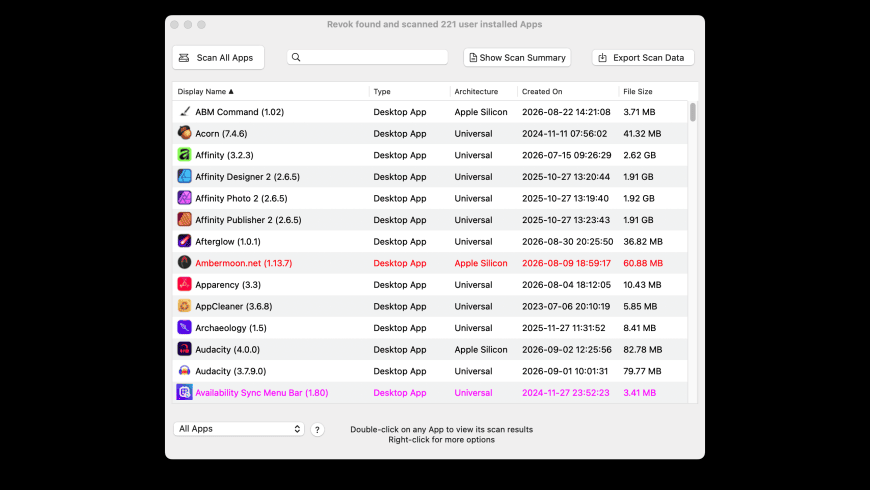The width and height of the screenshot is (870, 490).
Task: Click the Affinity Designer 2 icon
Action: pos(184,176)
